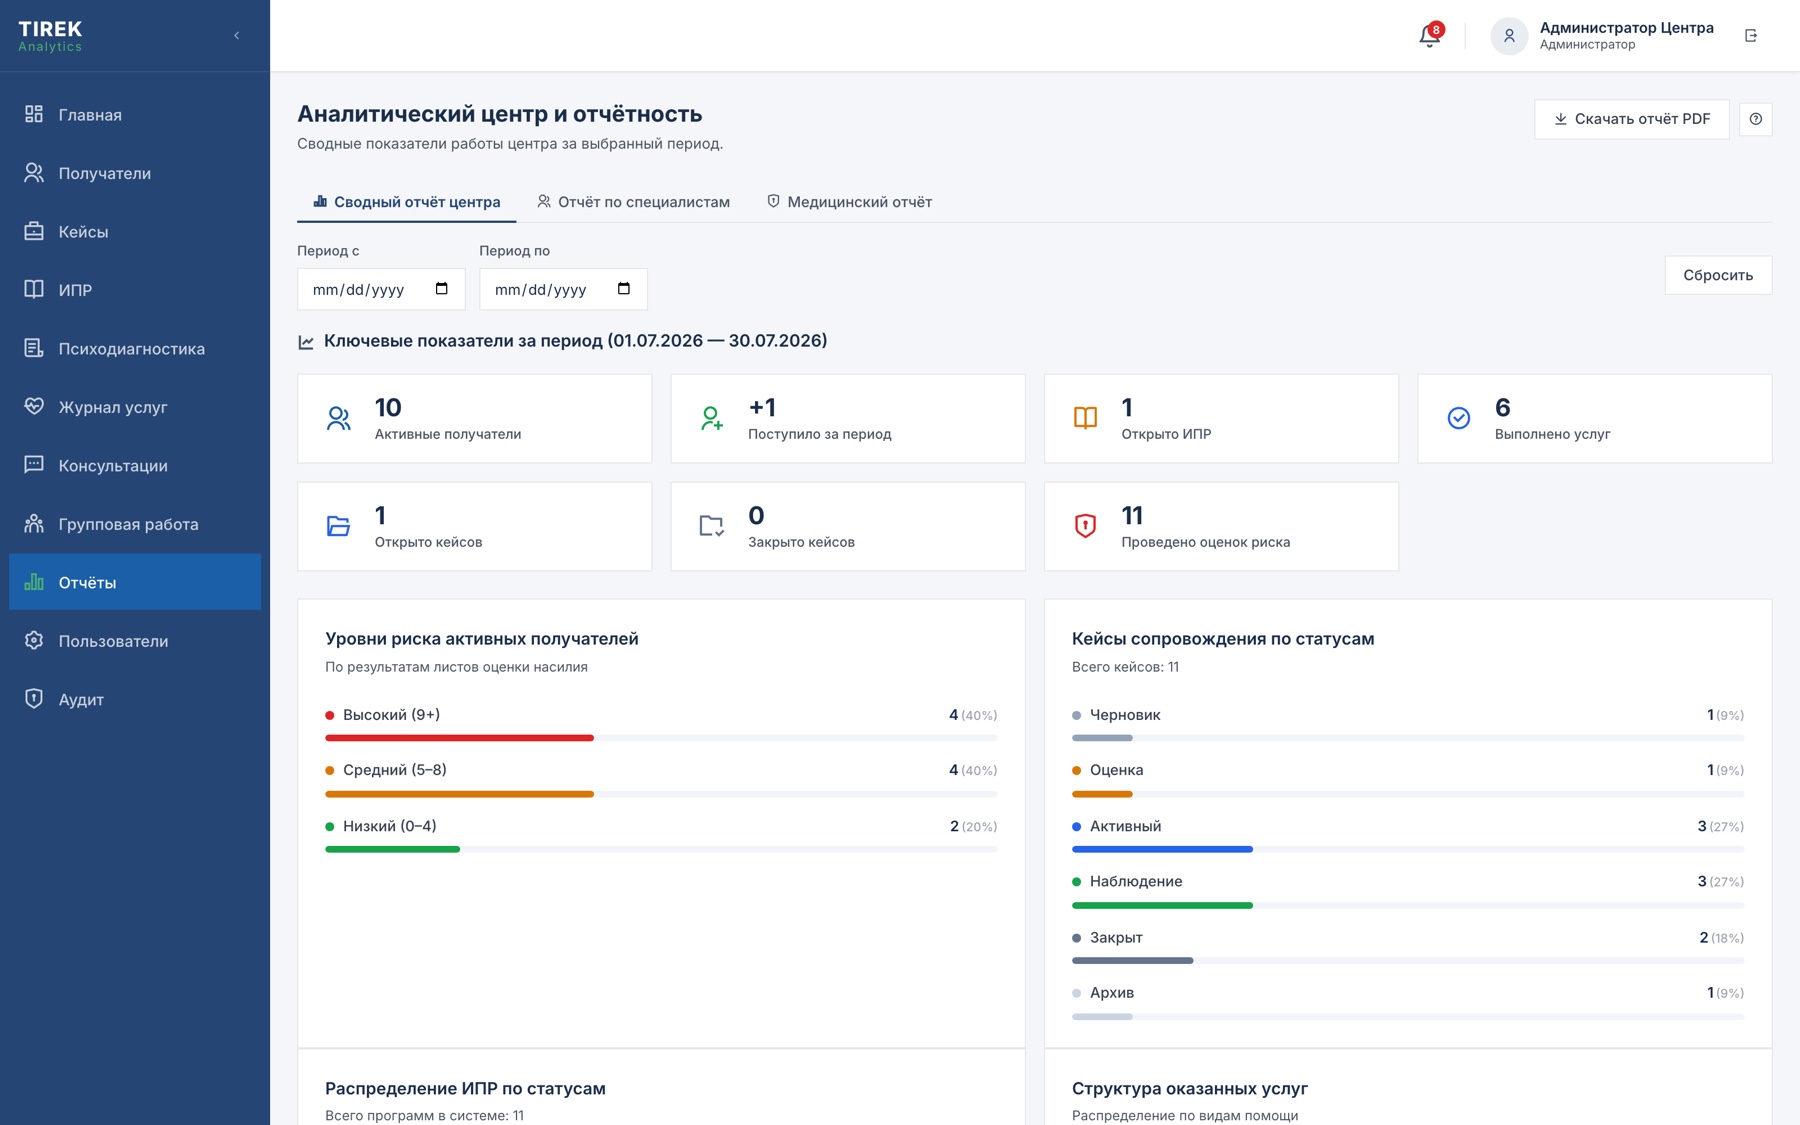Click the Закрыт gray status bar
This screenshot has height=1125, width=1800.
click(1132, 960)
